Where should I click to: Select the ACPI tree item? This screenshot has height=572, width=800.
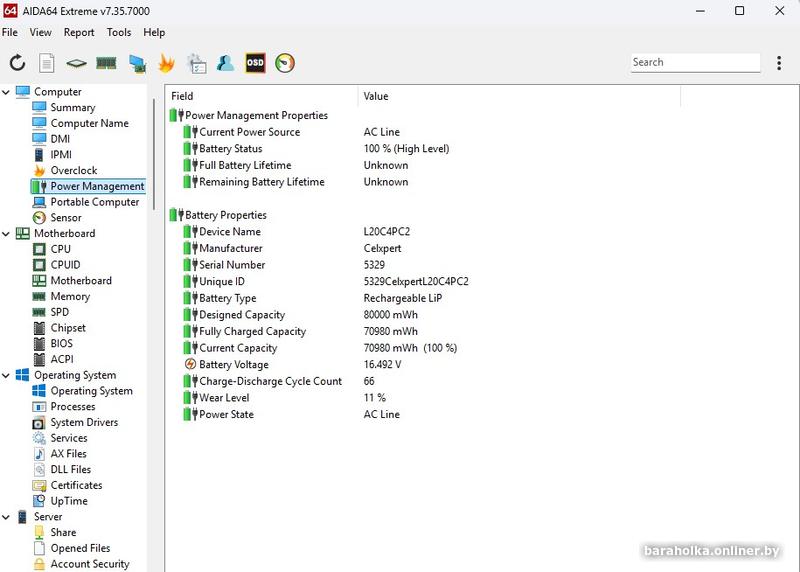[x=53, y=359]
